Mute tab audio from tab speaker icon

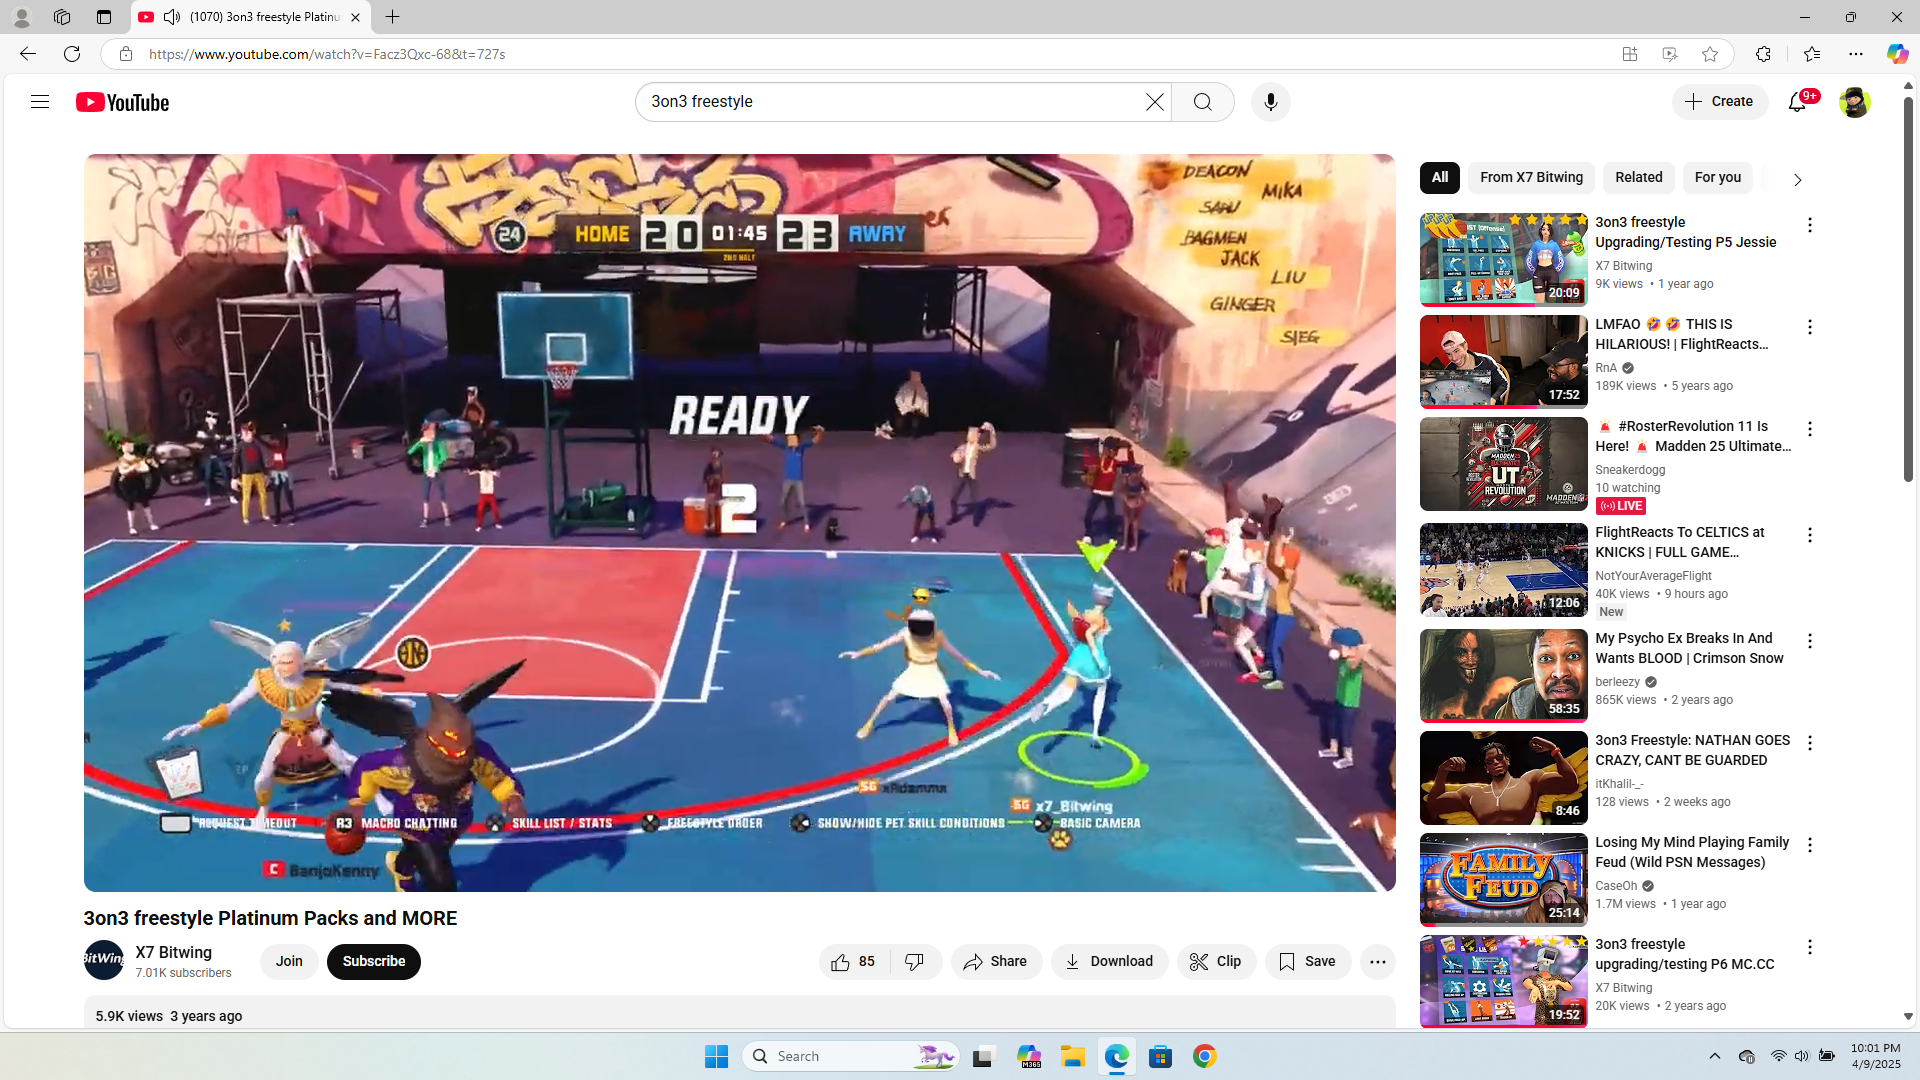pyautogui.click(x=172, y=17)
